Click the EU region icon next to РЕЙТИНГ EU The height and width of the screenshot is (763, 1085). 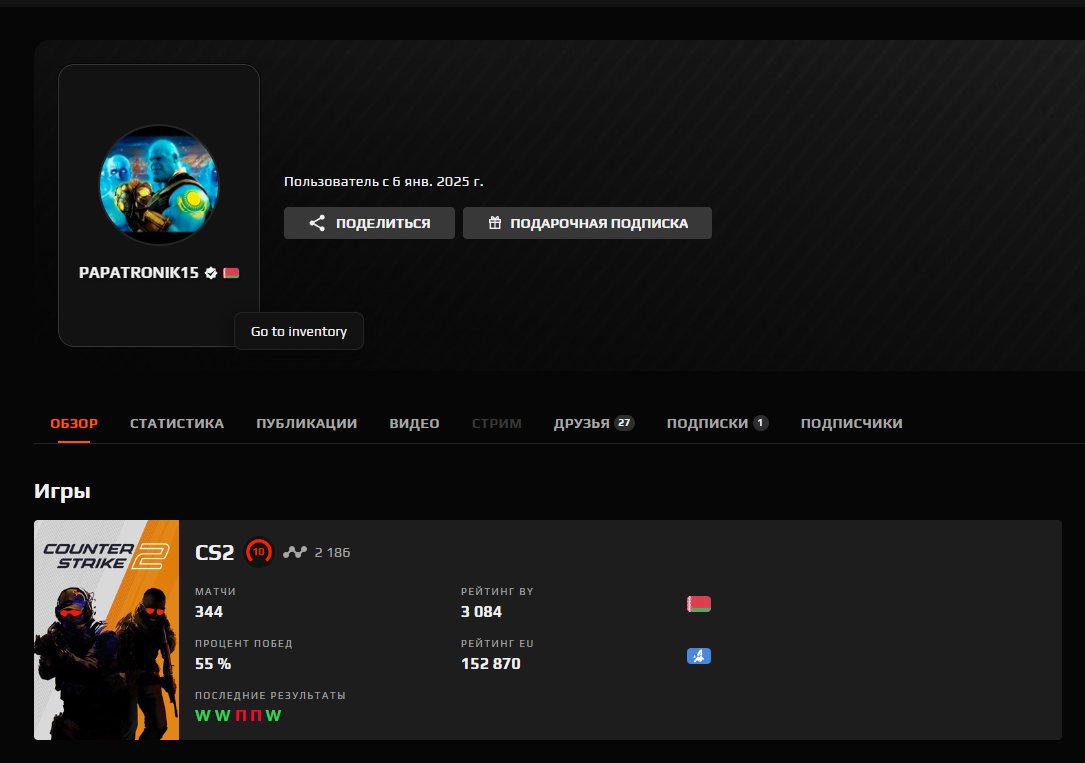click(x=698, y=655)
